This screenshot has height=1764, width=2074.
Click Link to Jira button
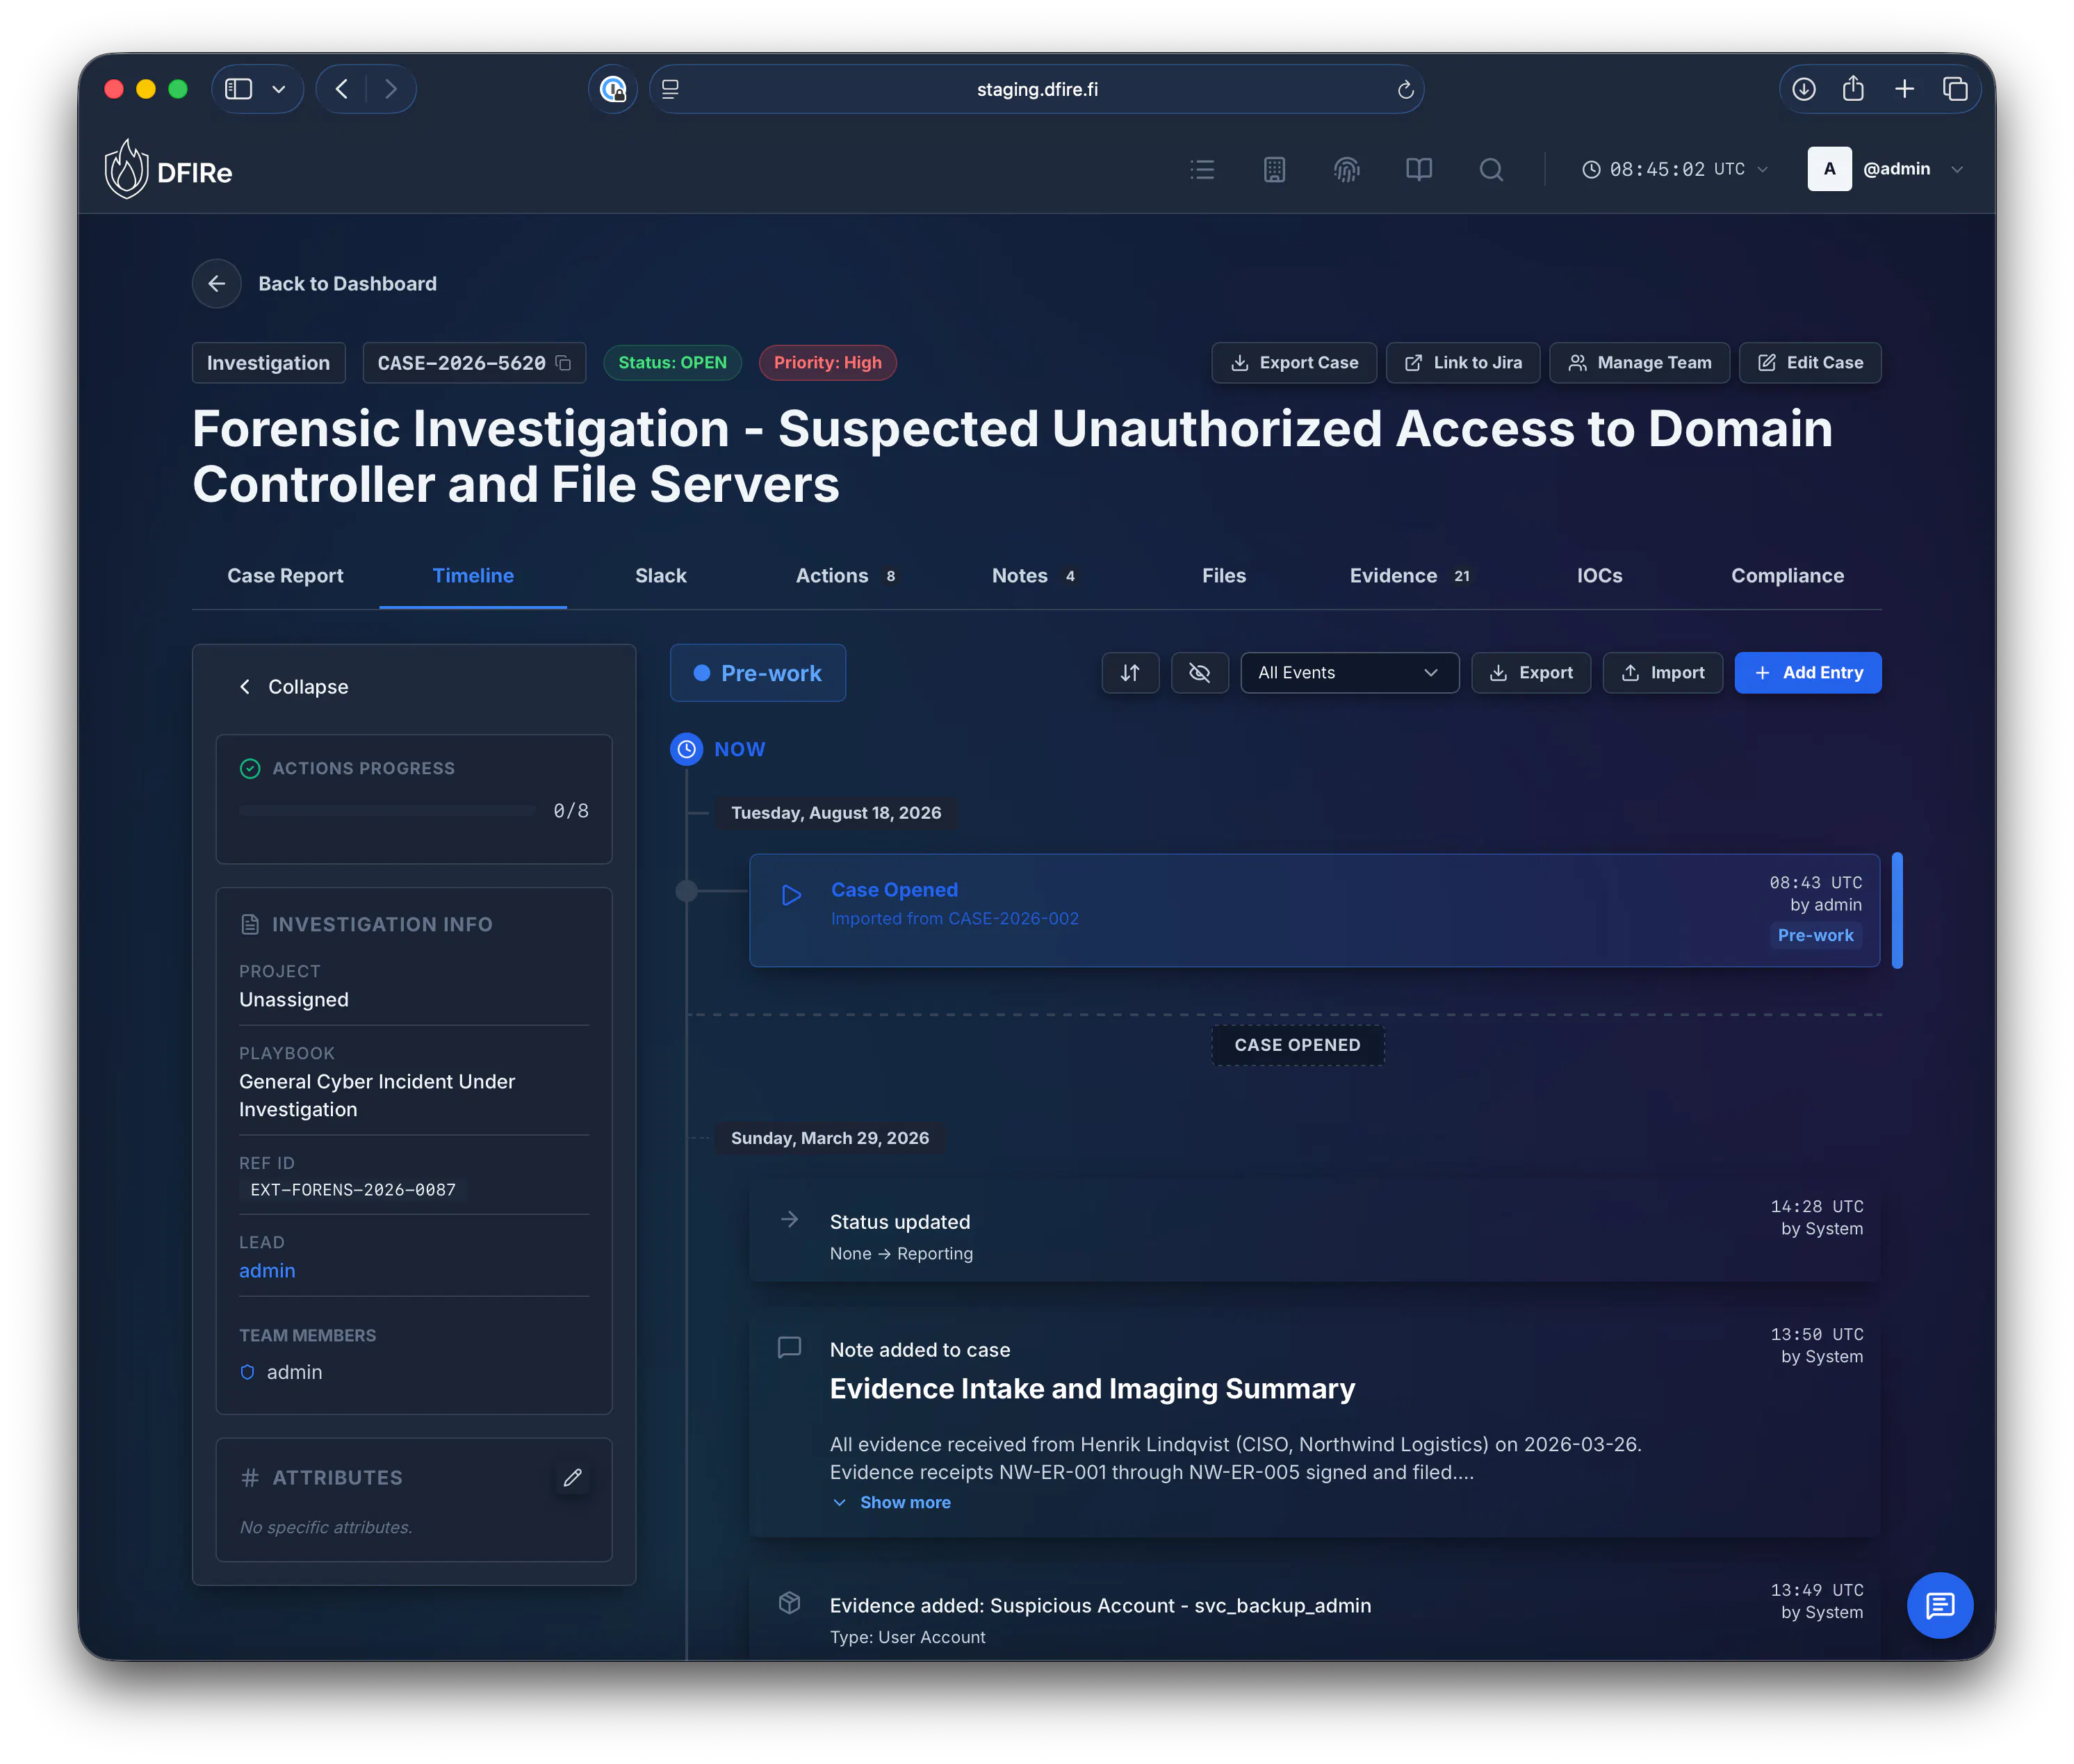(x=1463, y=363)
